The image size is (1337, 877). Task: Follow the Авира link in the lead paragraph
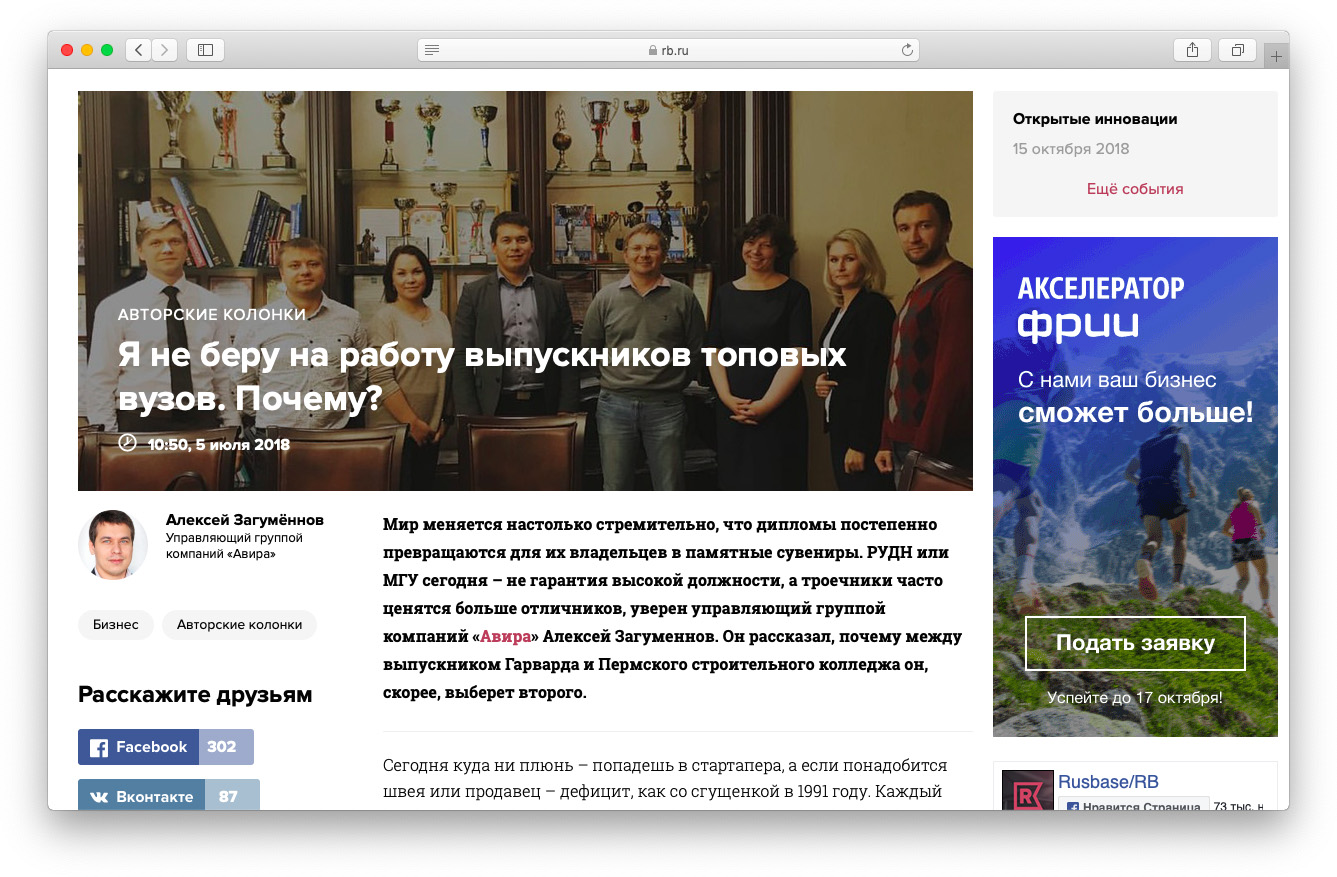(x=506, y=636)
